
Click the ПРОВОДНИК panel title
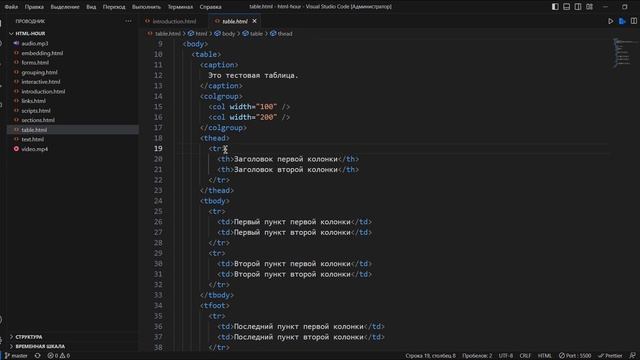[30, 21]
